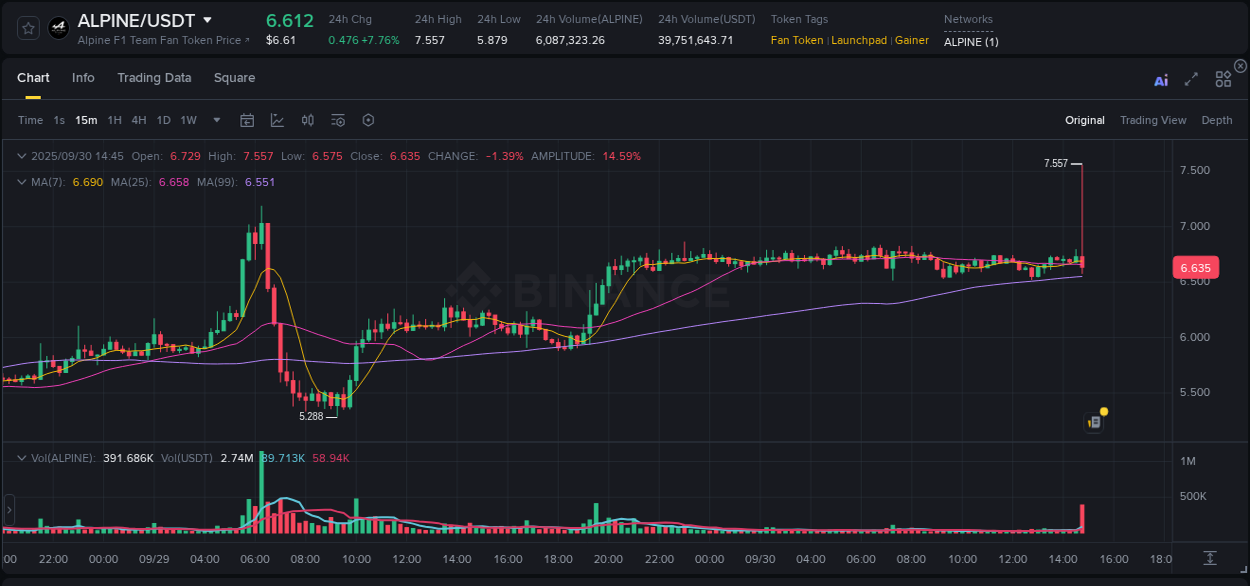Open the calendar date range picker

click(x=247, y=120)
